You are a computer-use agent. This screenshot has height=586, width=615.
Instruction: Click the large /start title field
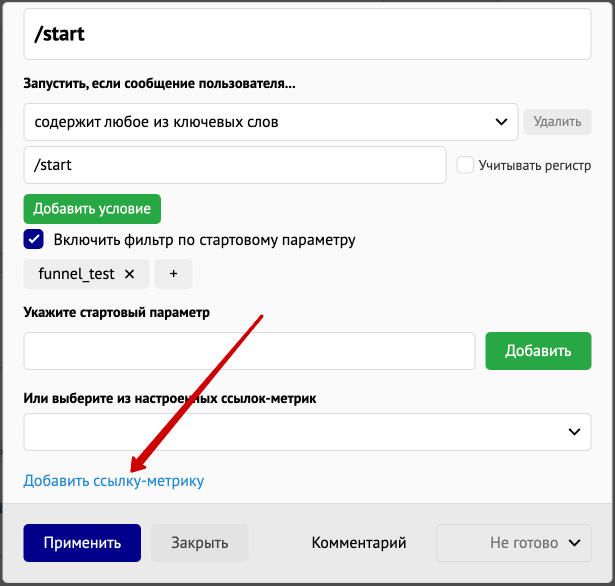[x=307, y=34]
